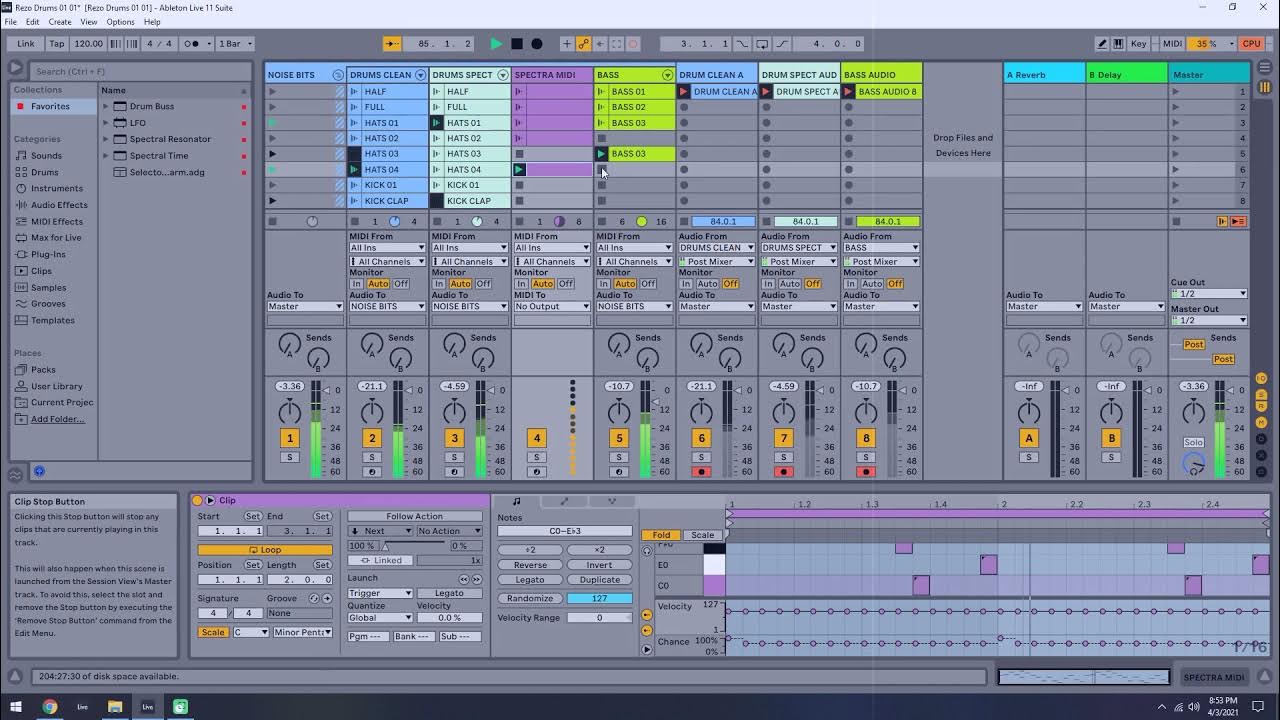Click the browser search field

click(x=140, y=71)
